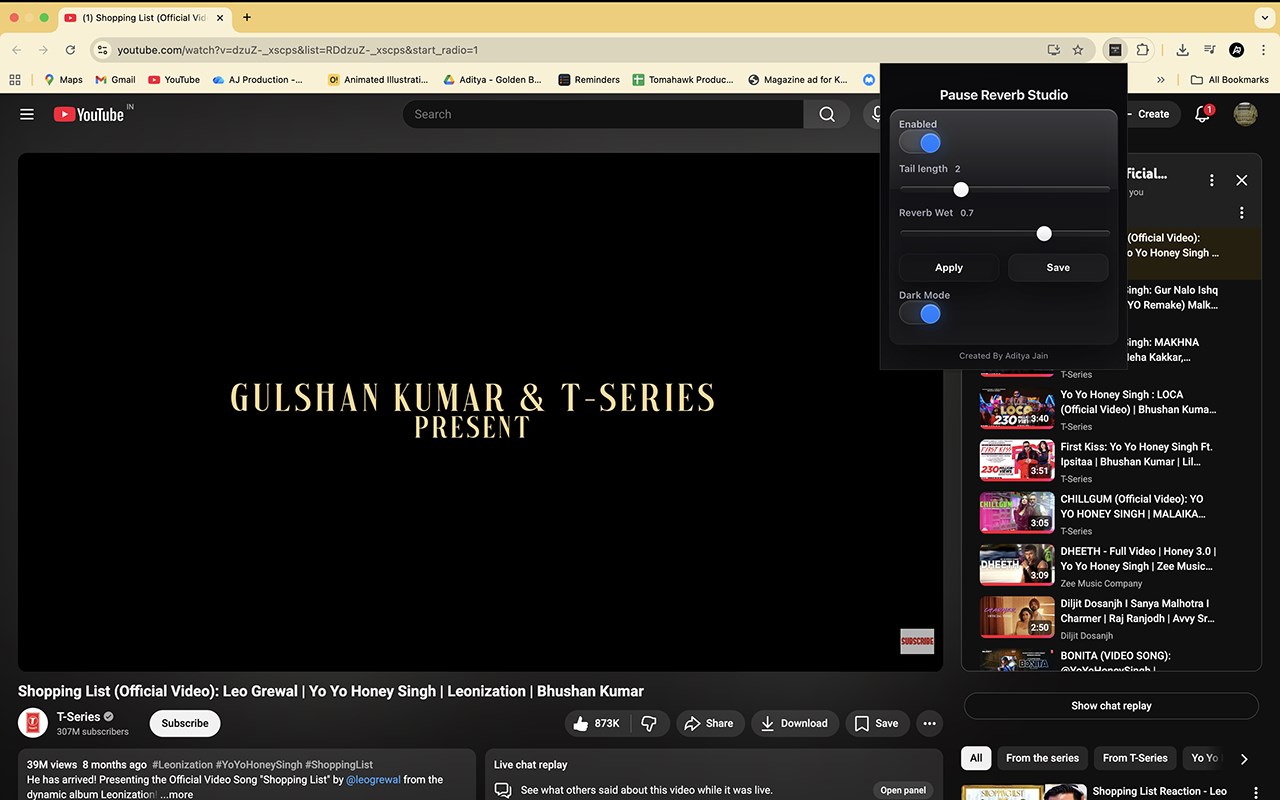The width and height of the screenshot is (1280, 800).
Task: Toggle the Dark Mode switch
Action: 920,314
